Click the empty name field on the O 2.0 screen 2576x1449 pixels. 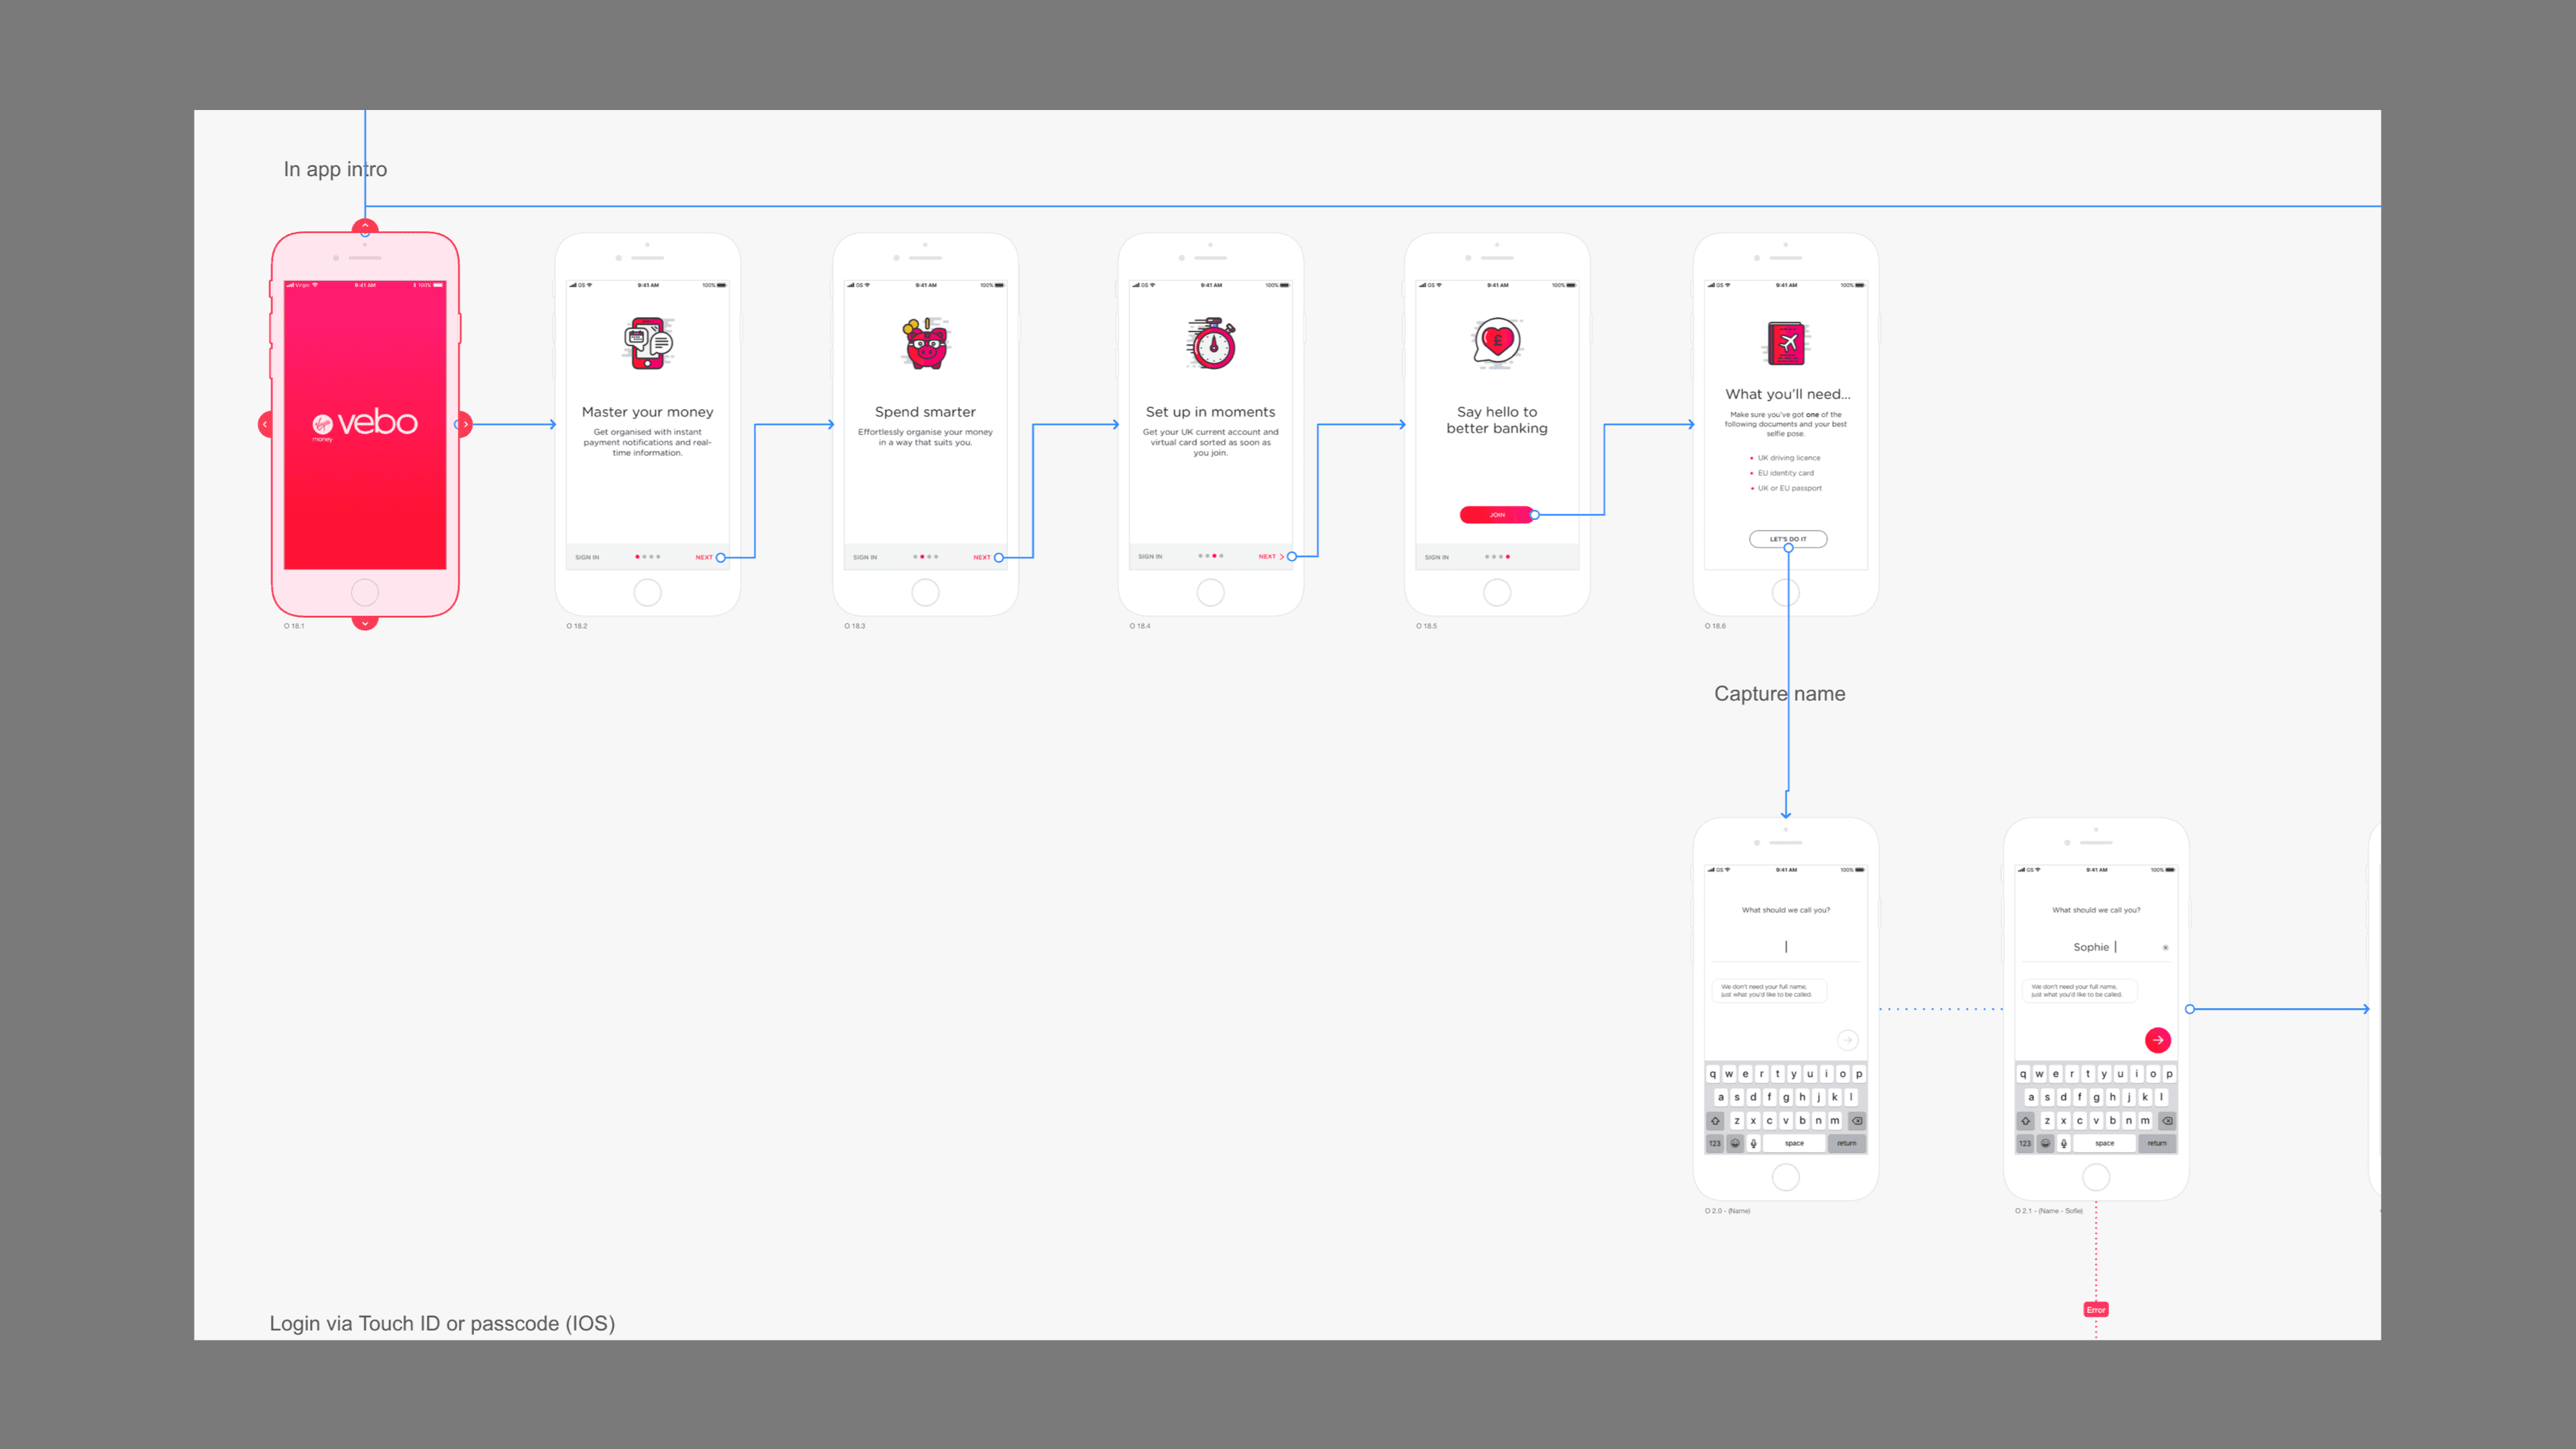(x=1786, y=946)
